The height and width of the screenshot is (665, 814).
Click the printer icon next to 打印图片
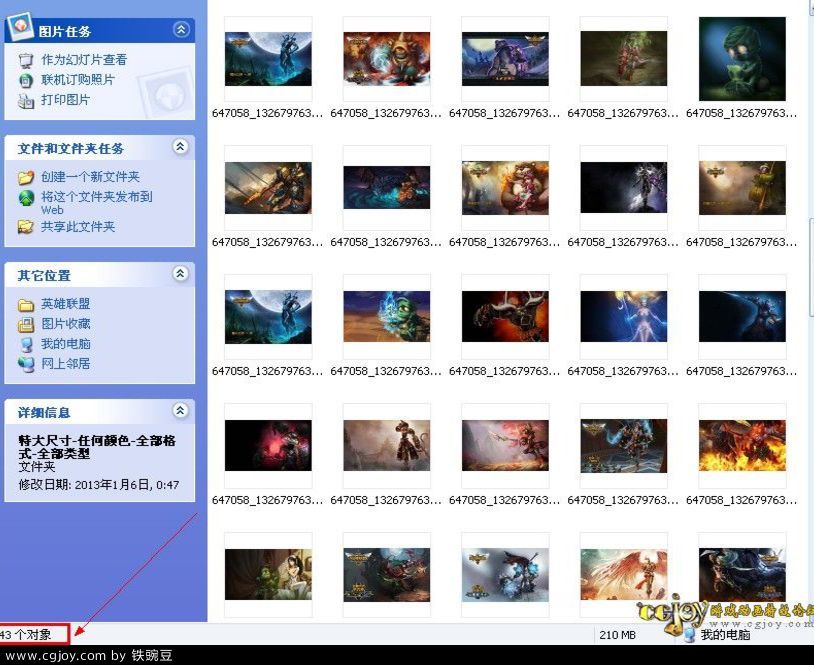click(x=26, y=100)
